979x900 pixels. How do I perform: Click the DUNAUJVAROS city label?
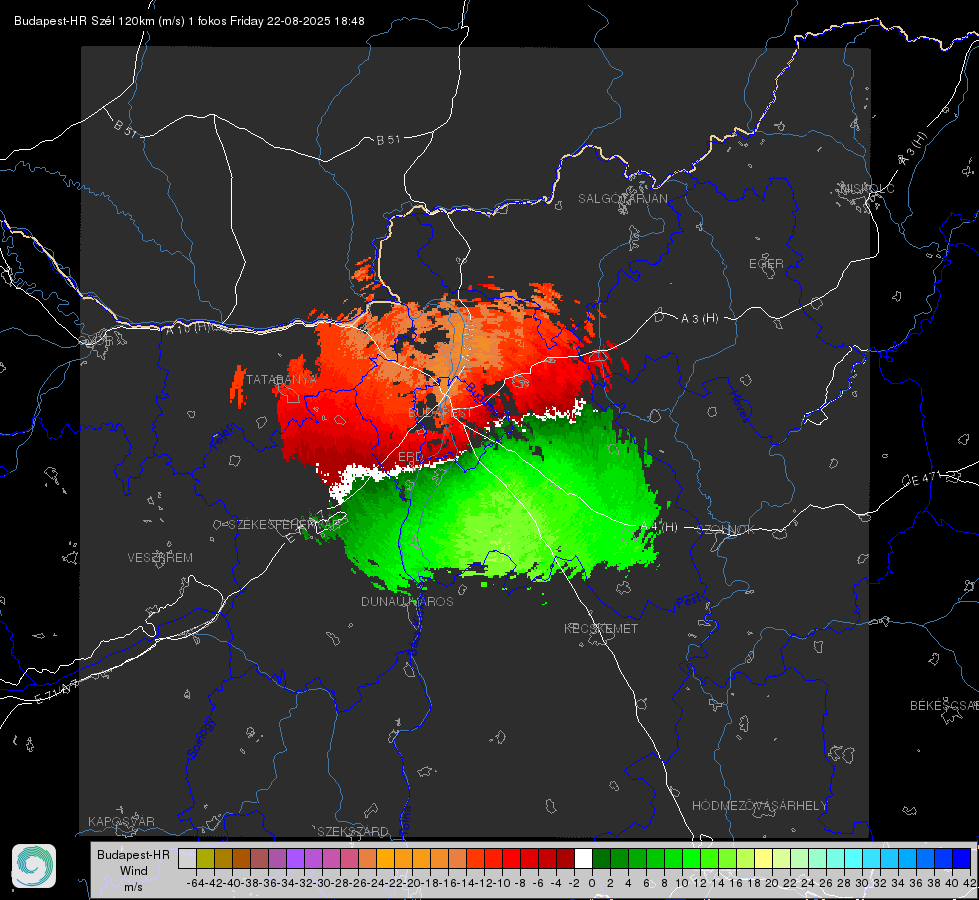pyautogui.click(x=407, y=601)
